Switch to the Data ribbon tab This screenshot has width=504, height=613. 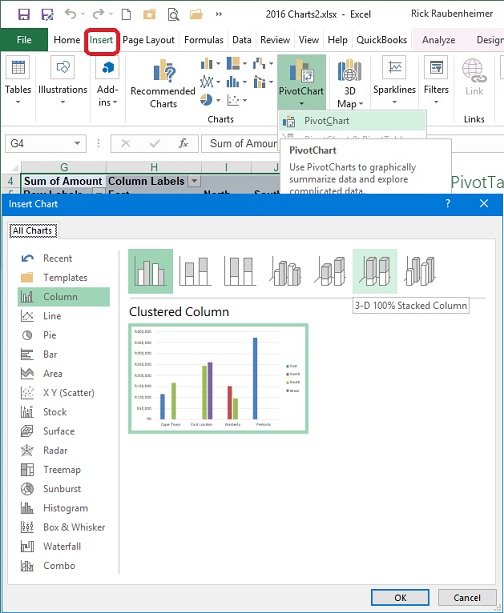242,40
